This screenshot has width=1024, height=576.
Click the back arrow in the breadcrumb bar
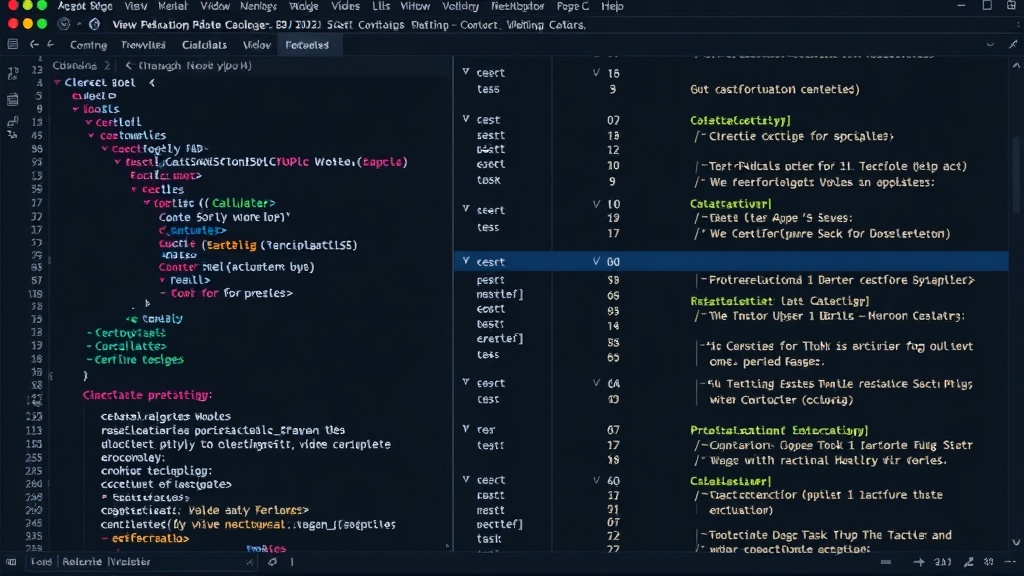(129, 65)
